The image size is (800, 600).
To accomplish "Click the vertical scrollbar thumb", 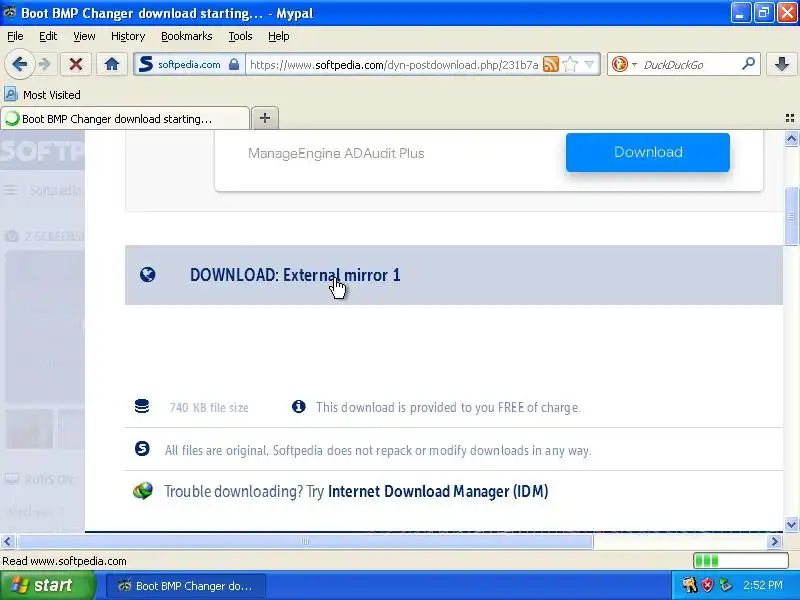I will point(791,216).
